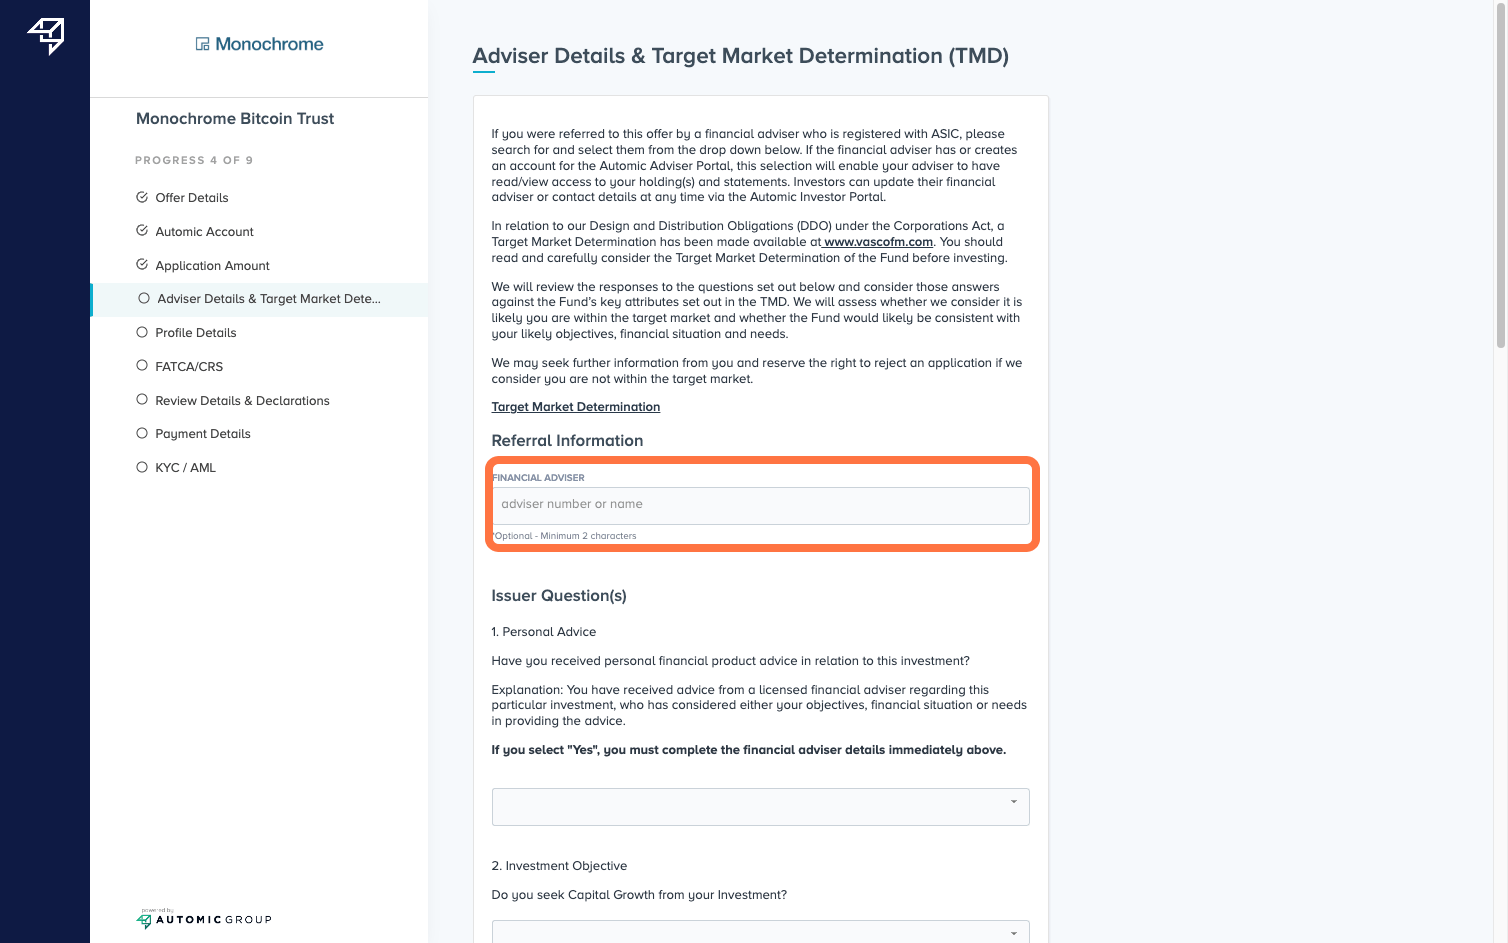1508x943 pixels.
Task: Click the Financial Adviser search field
Action: [x=760, y=505]
